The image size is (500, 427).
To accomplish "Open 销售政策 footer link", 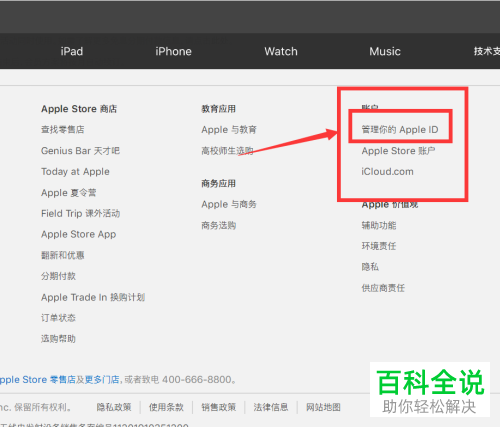I will [x=219, y=407].
